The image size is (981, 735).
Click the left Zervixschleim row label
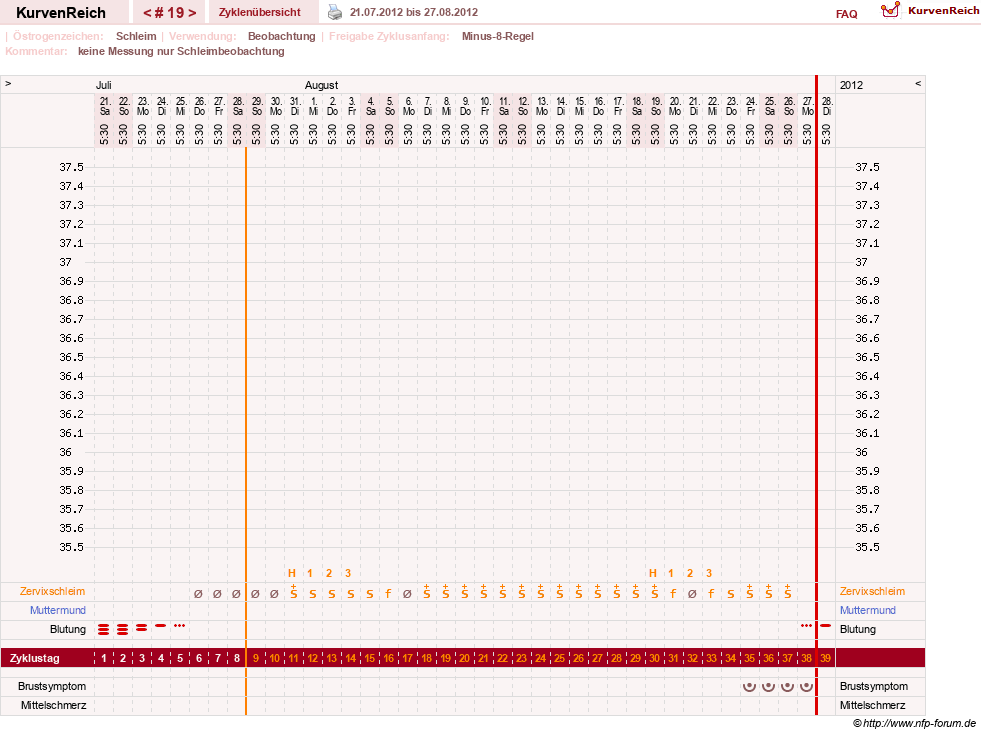click(53, 591)
